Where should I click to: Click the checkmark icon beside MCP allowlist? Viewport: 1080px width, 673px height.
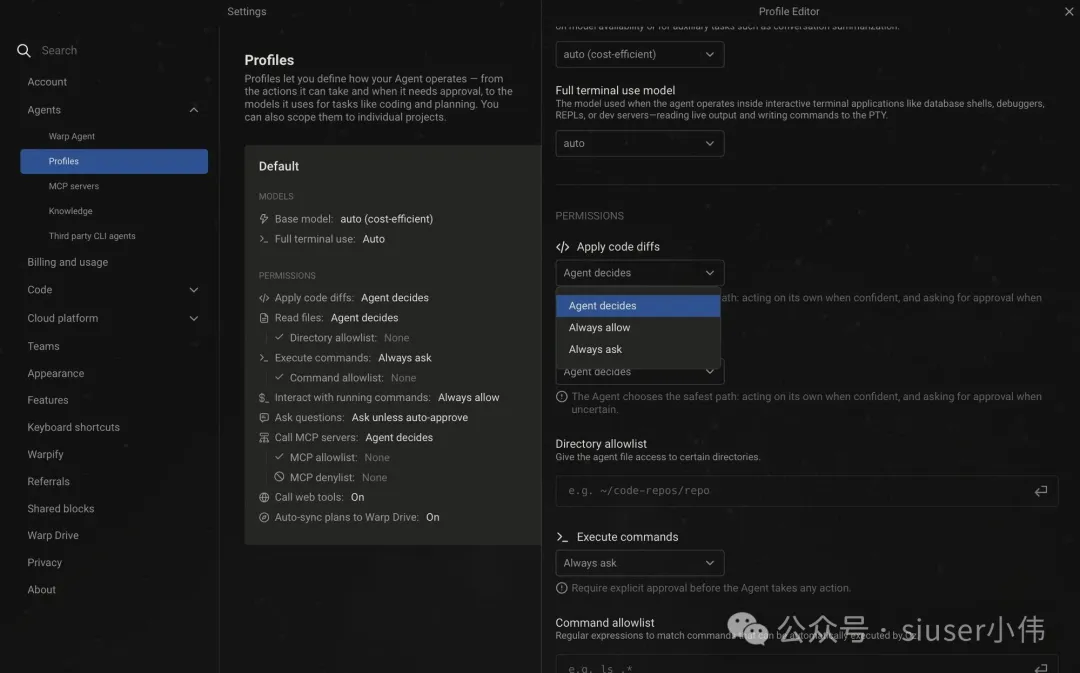279,457
